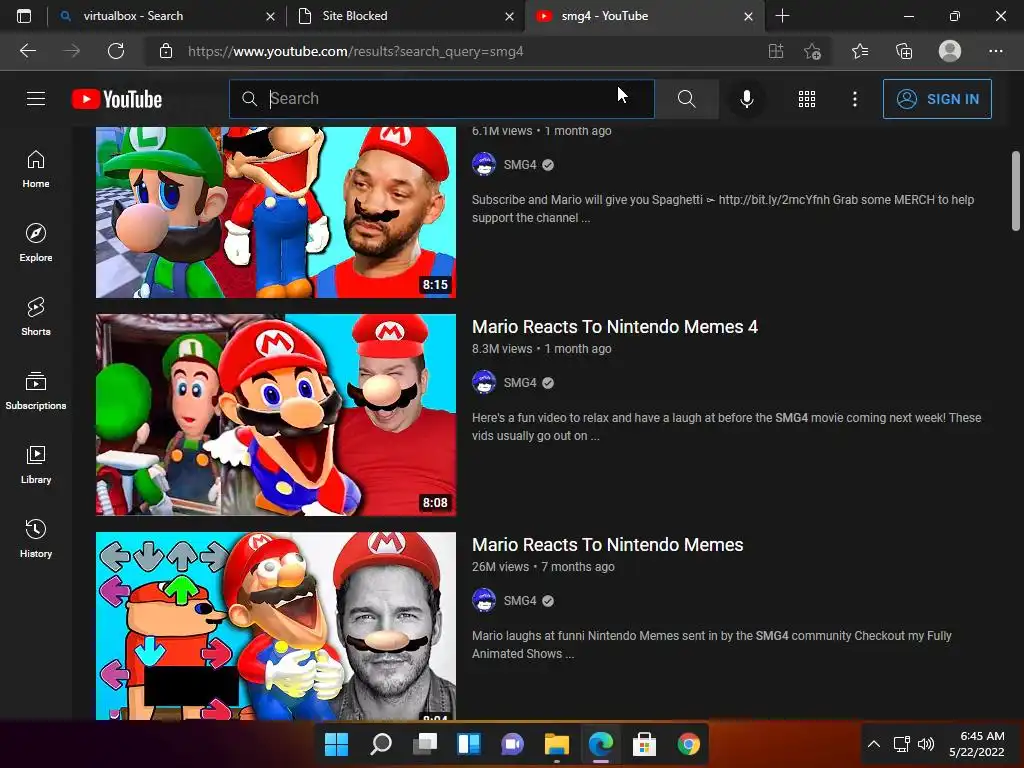Open the thumbnail with 8:15 duration
Screen dimensions: 1024x768
[x=276, y=212]
